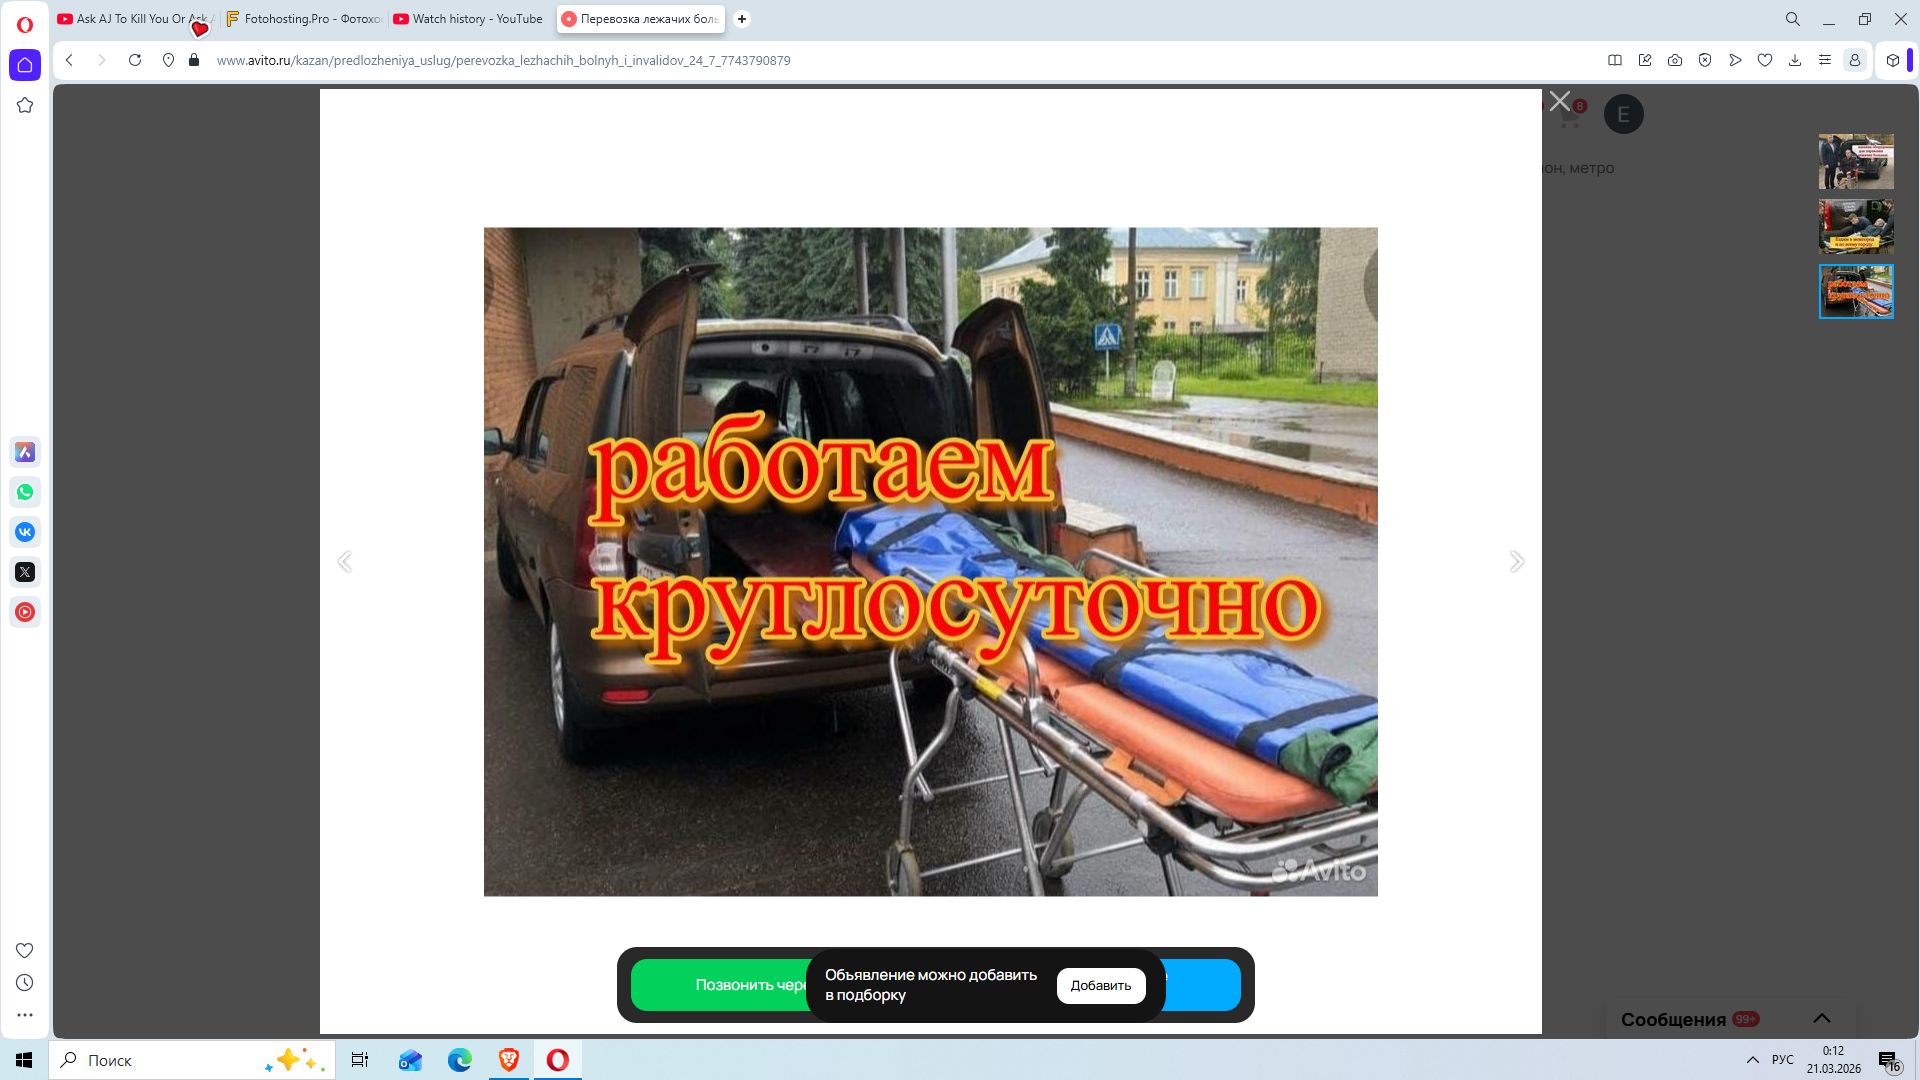Open VK messenger sidebar icon

point(25,532)
